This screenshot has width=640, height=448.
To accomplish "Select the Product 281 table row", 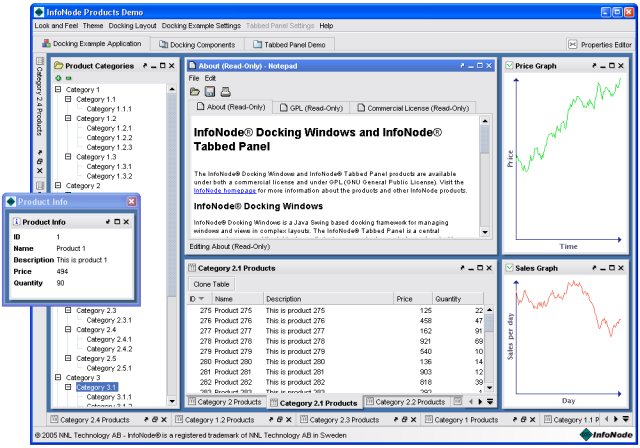I will coord(336,372).
